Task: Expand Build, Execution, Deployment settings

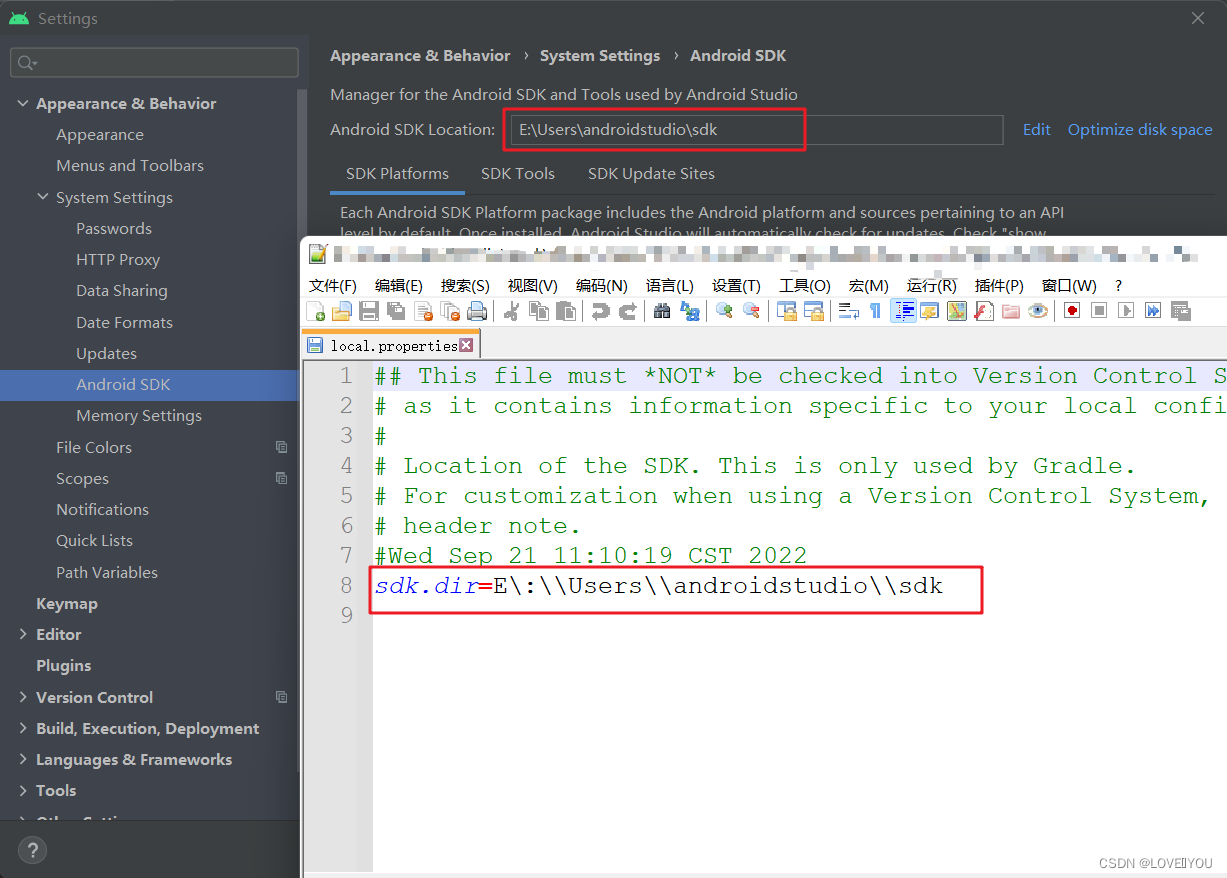Action: (23, 728)
